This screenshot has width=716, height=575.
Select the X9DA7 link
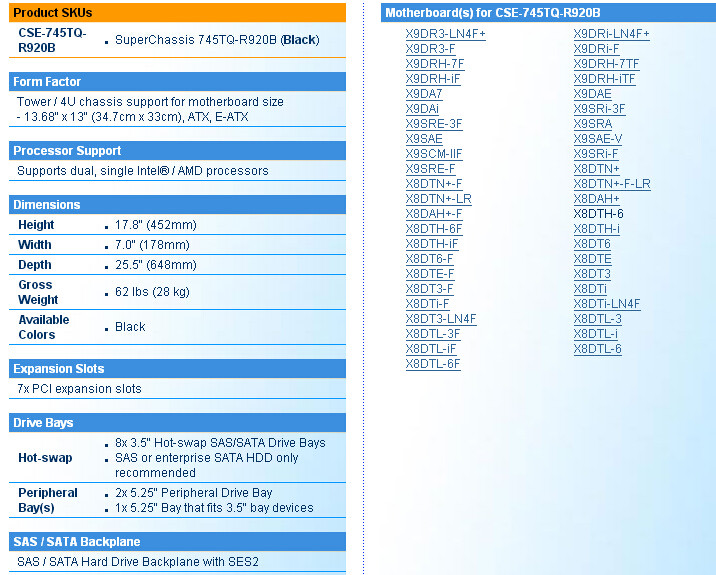tap(424, 94)
